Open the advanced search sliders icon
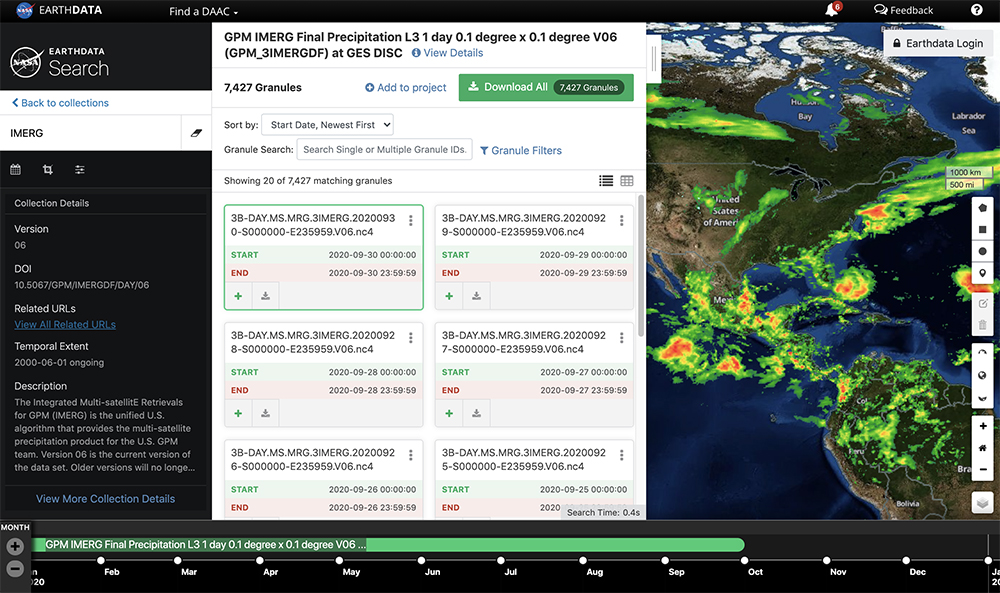 click(x=80, y=170)
